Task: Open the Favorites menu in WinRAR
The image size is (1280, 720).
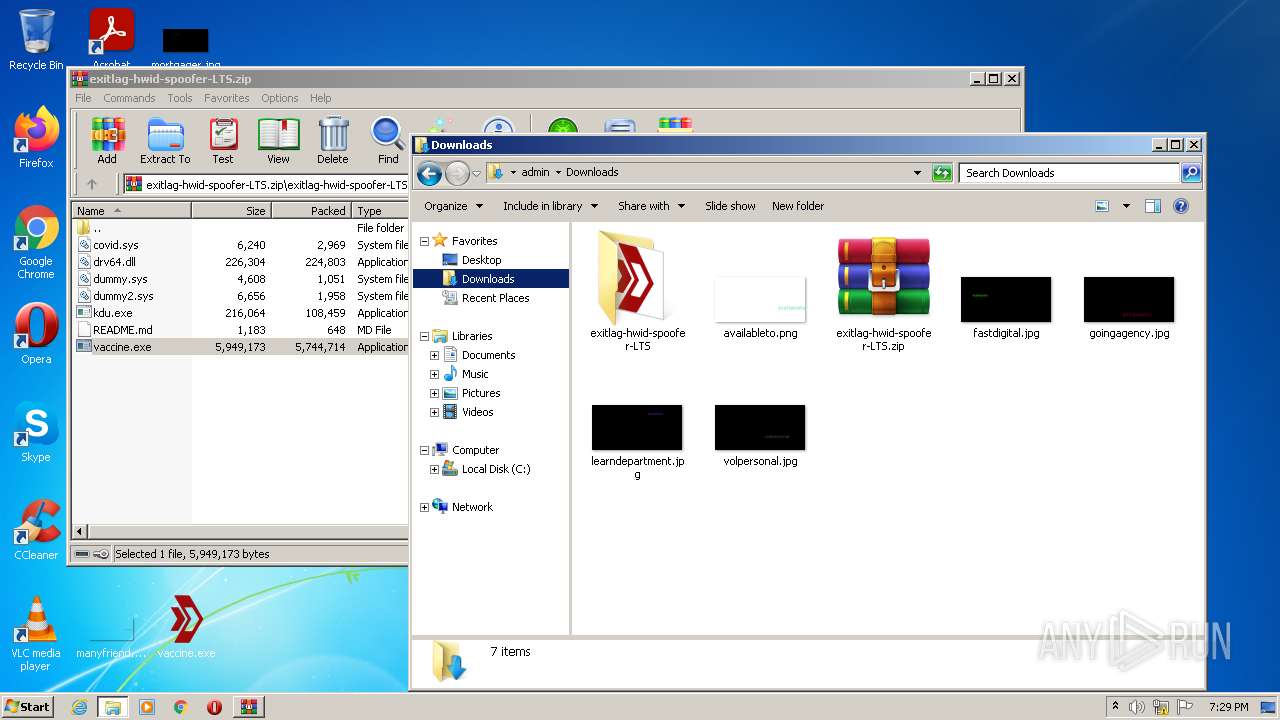Action: tap(227, 98)
